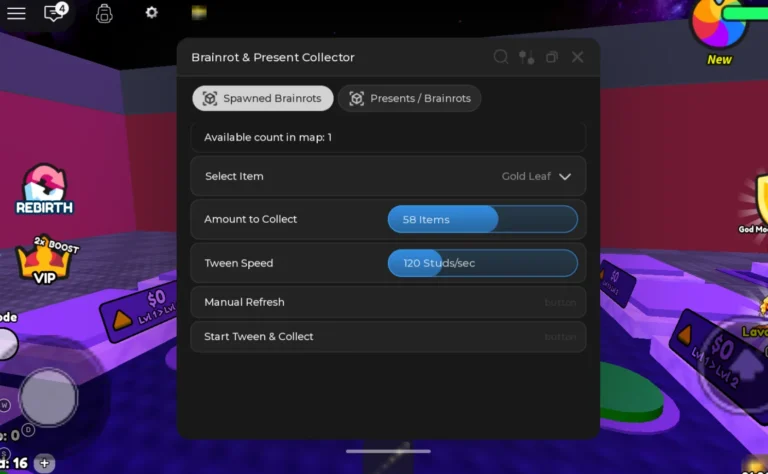Open the chat icon with badge 4
This screenshot has width=768, height=474.
coord(55,12)
